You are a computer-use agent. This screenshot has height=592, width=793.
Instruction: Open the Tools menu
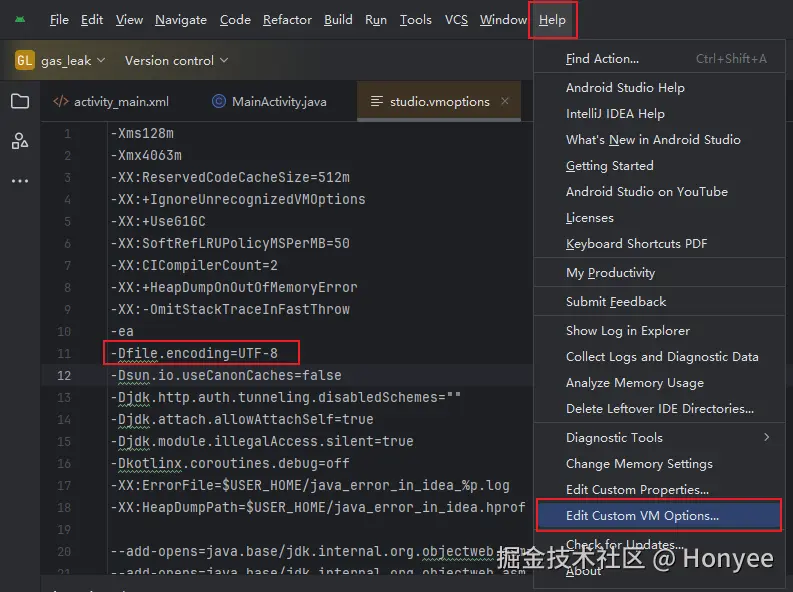pos(415,20)
